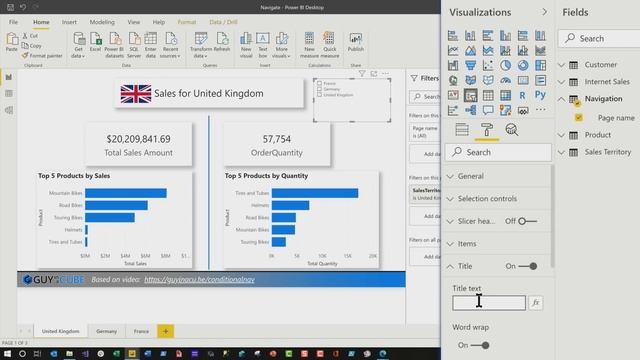Expand the Customer table

[562, 65]
